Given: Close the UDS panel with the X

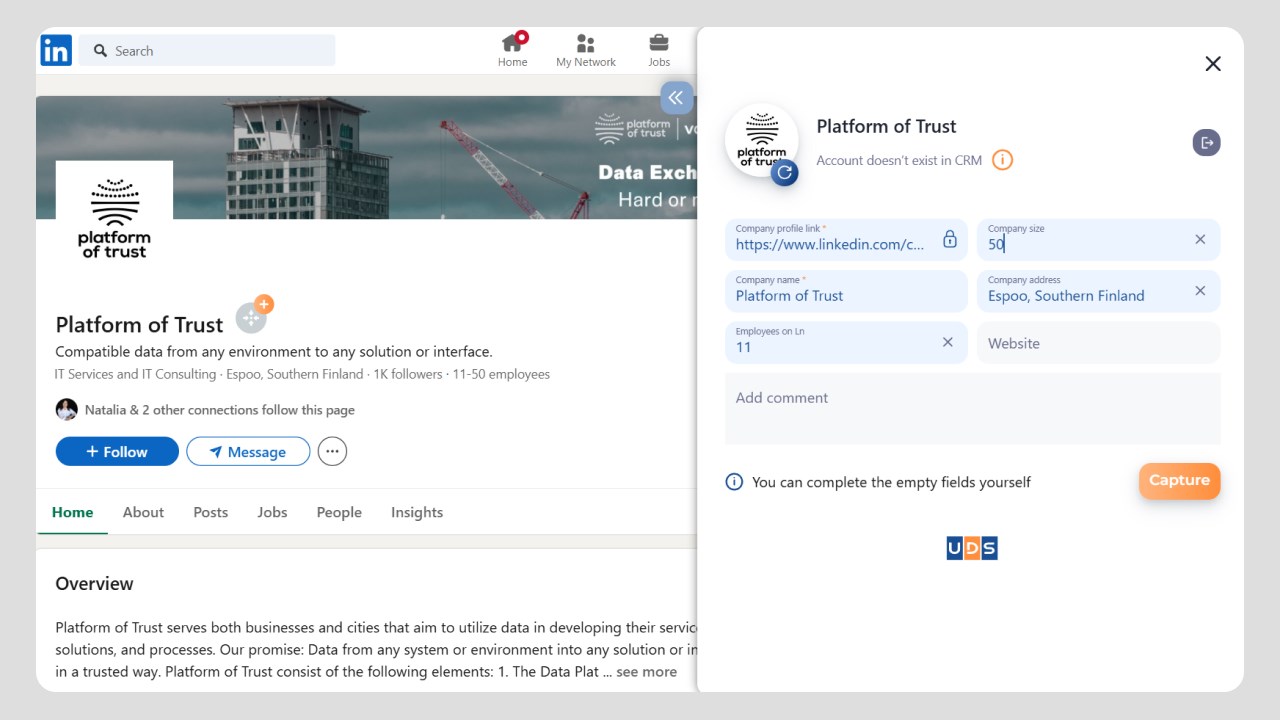Looking at the screenshot, I should click(1213, 64).
